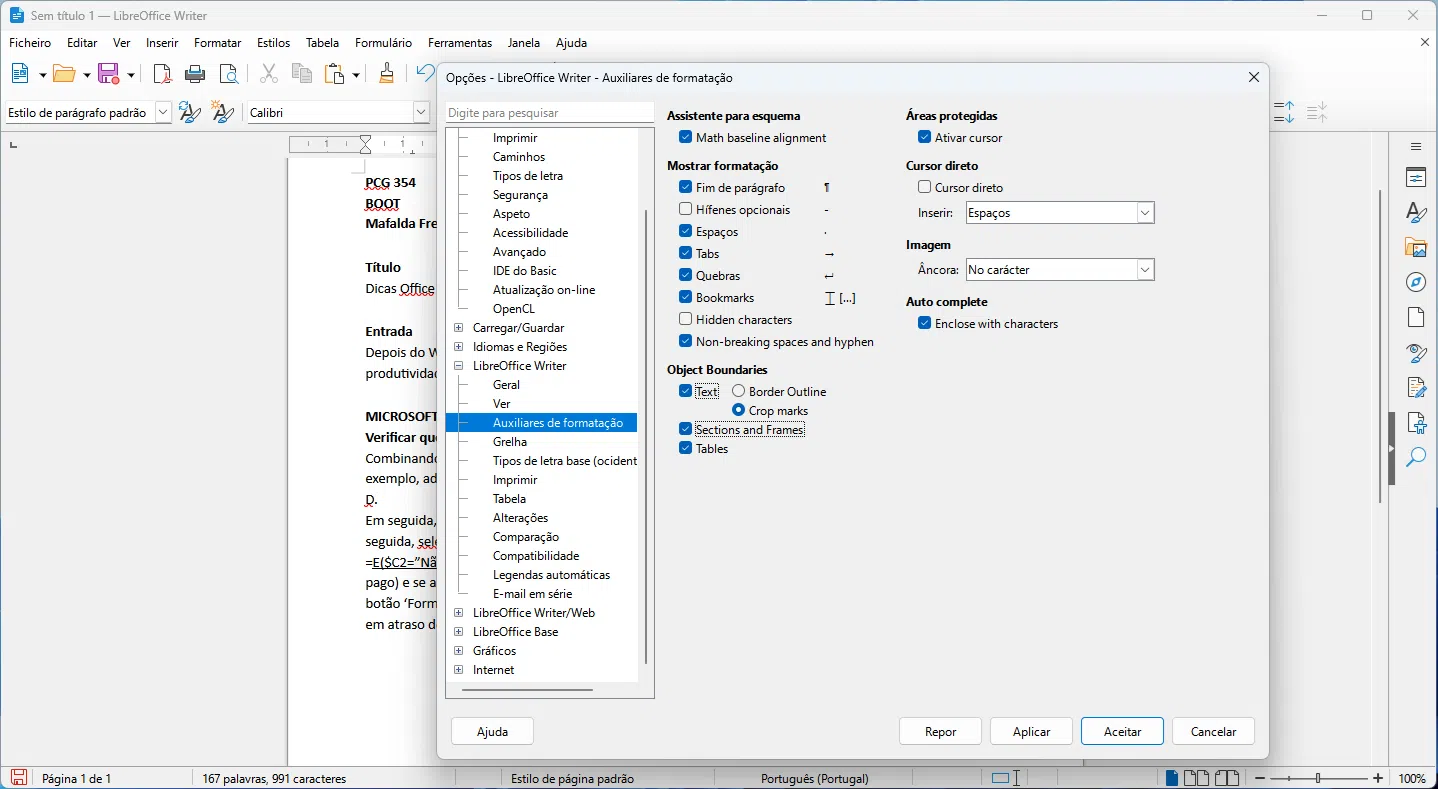Screen dimensions: 1438x789
Task: Click Increase Paragraph Spacing icon
Action: pos(1284,113)
